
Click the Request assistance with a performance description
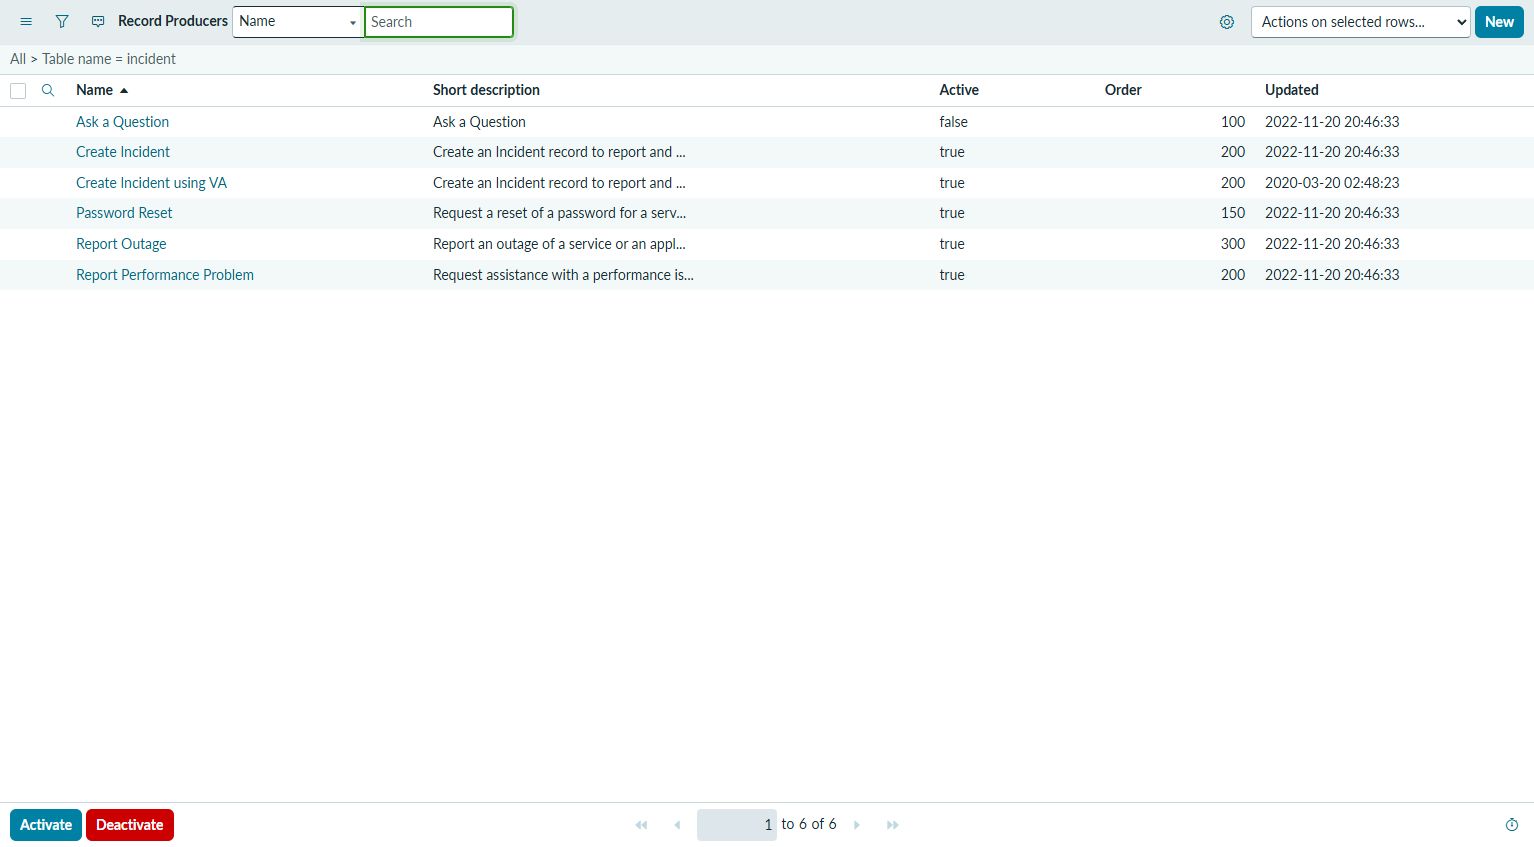tap(563, 275)
